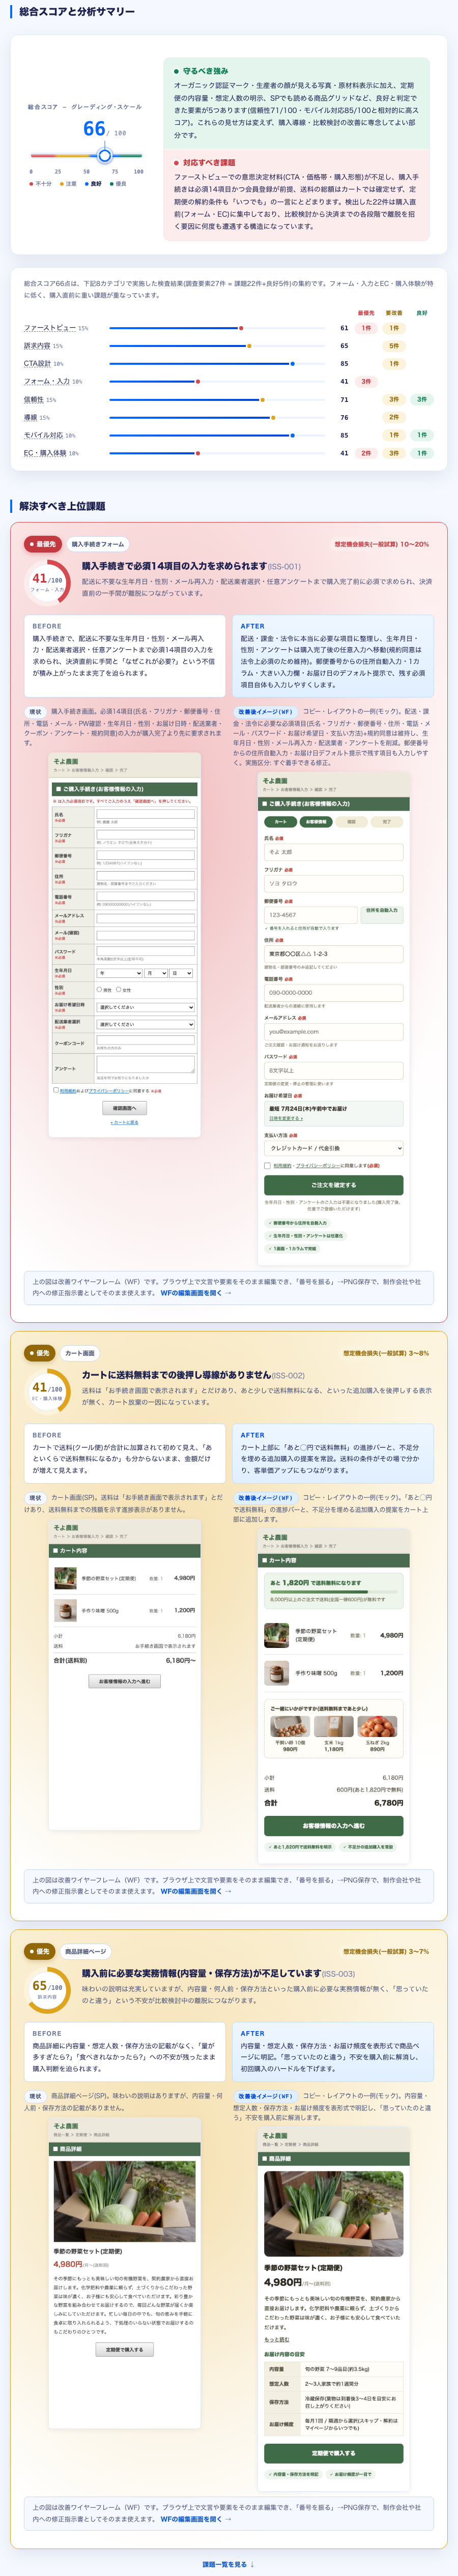Click the 確認画面へ button

[x=124, y=1108]
